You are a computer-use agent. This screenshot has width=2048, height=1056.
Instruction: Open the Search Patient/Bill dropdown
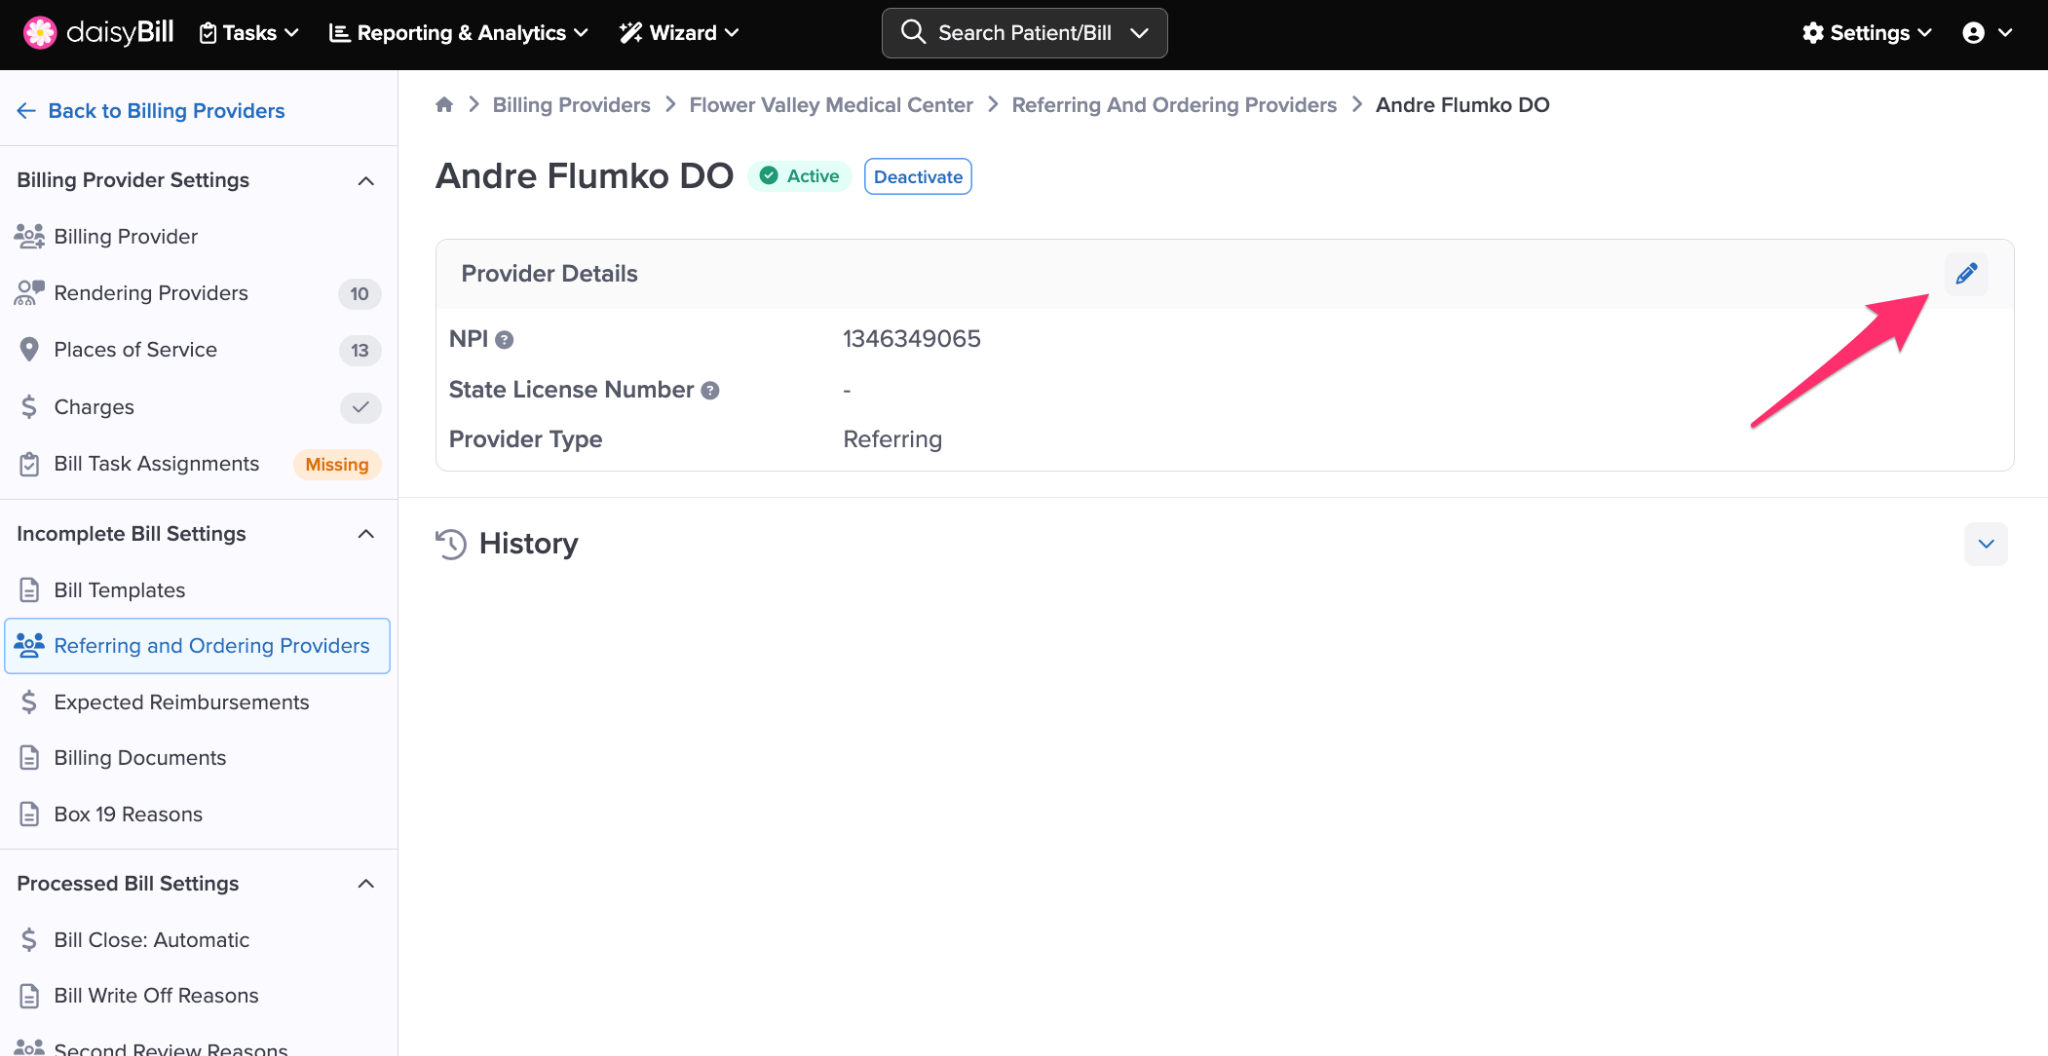pyautogui.click(x=1139, y=33)
